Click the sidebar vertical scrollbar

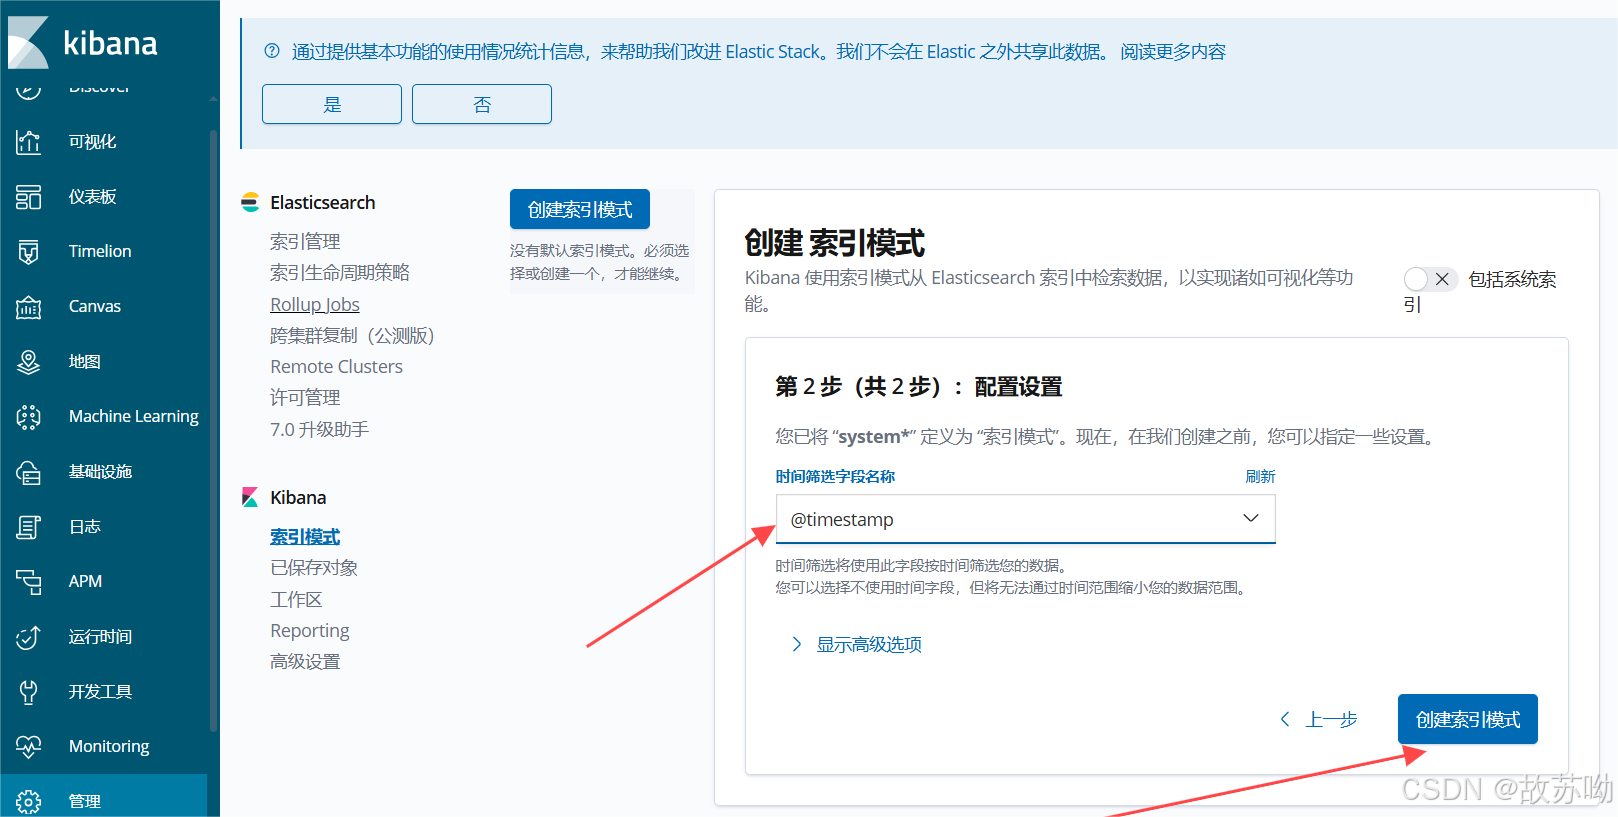click(213, 430)
